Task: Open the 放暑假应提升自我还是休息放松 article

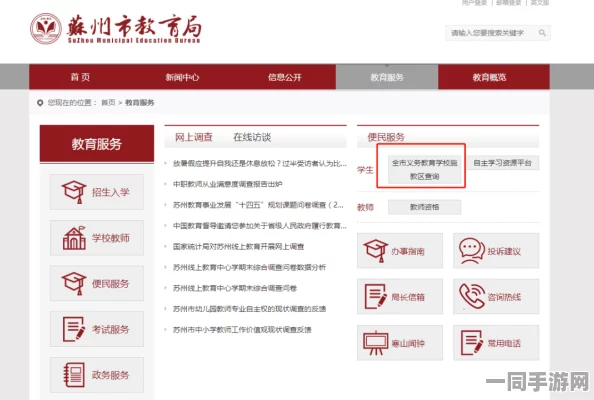Action: pyautogui.click(x=259, y=164)
